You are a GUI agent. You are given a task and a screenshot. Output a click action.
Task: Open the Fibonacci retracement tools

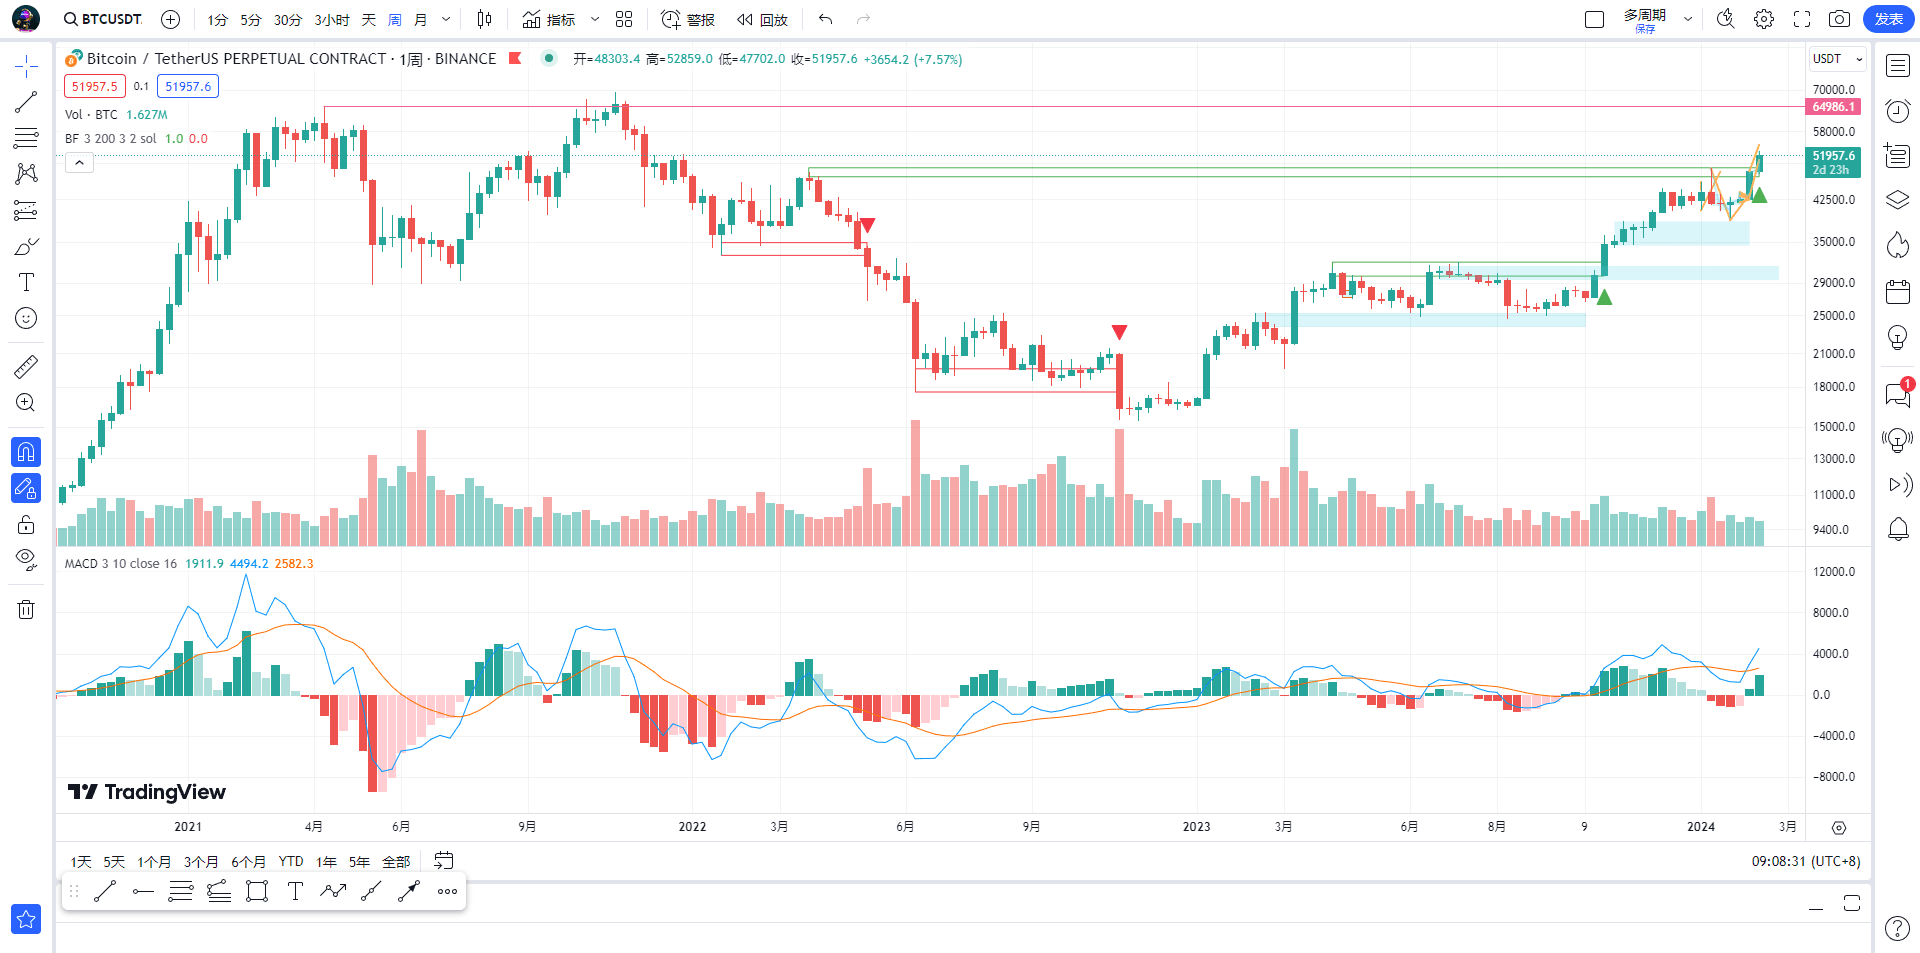(26, 138)
